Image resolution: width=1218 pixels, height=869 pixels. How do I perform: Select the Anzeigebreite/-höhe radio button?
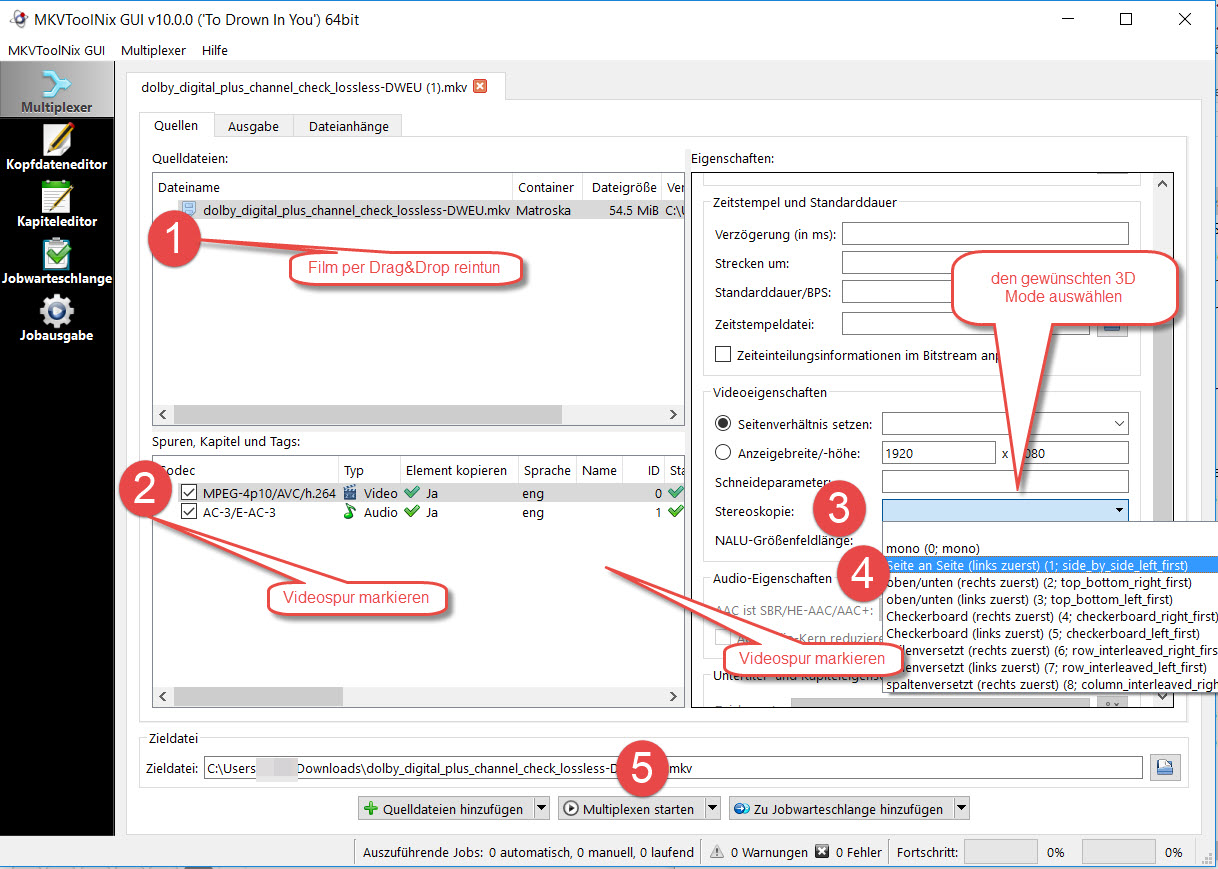(x=723, y=453)
